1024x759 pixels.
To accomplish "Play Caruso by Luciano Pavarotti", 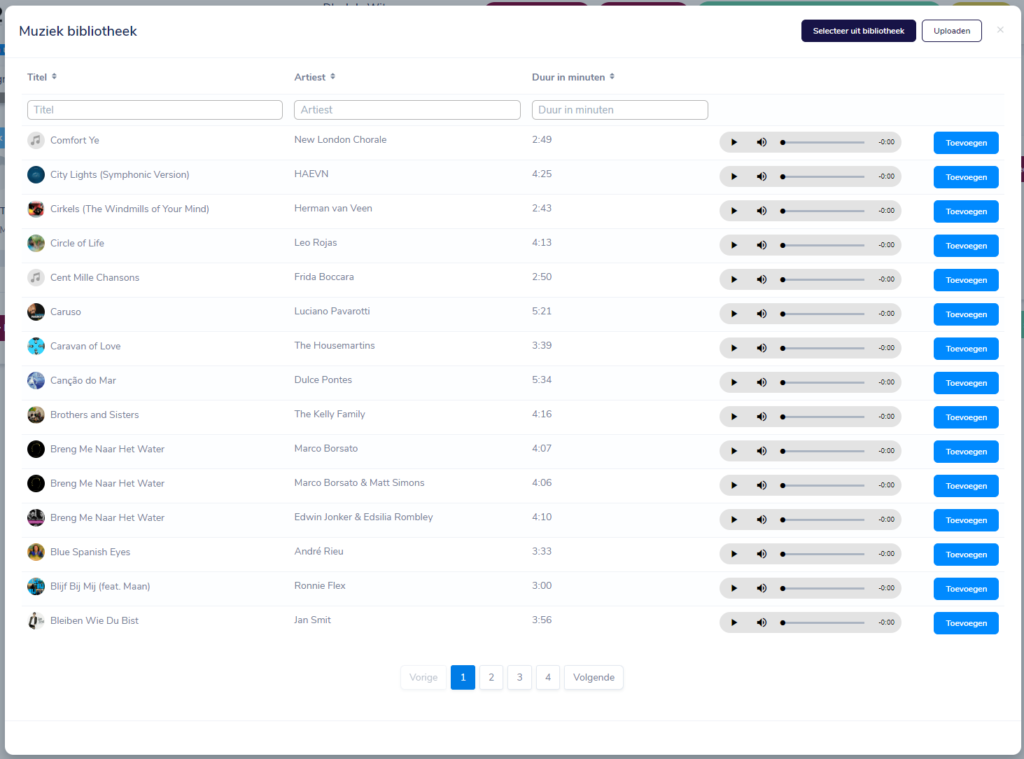I will click(x=734, y=313).
